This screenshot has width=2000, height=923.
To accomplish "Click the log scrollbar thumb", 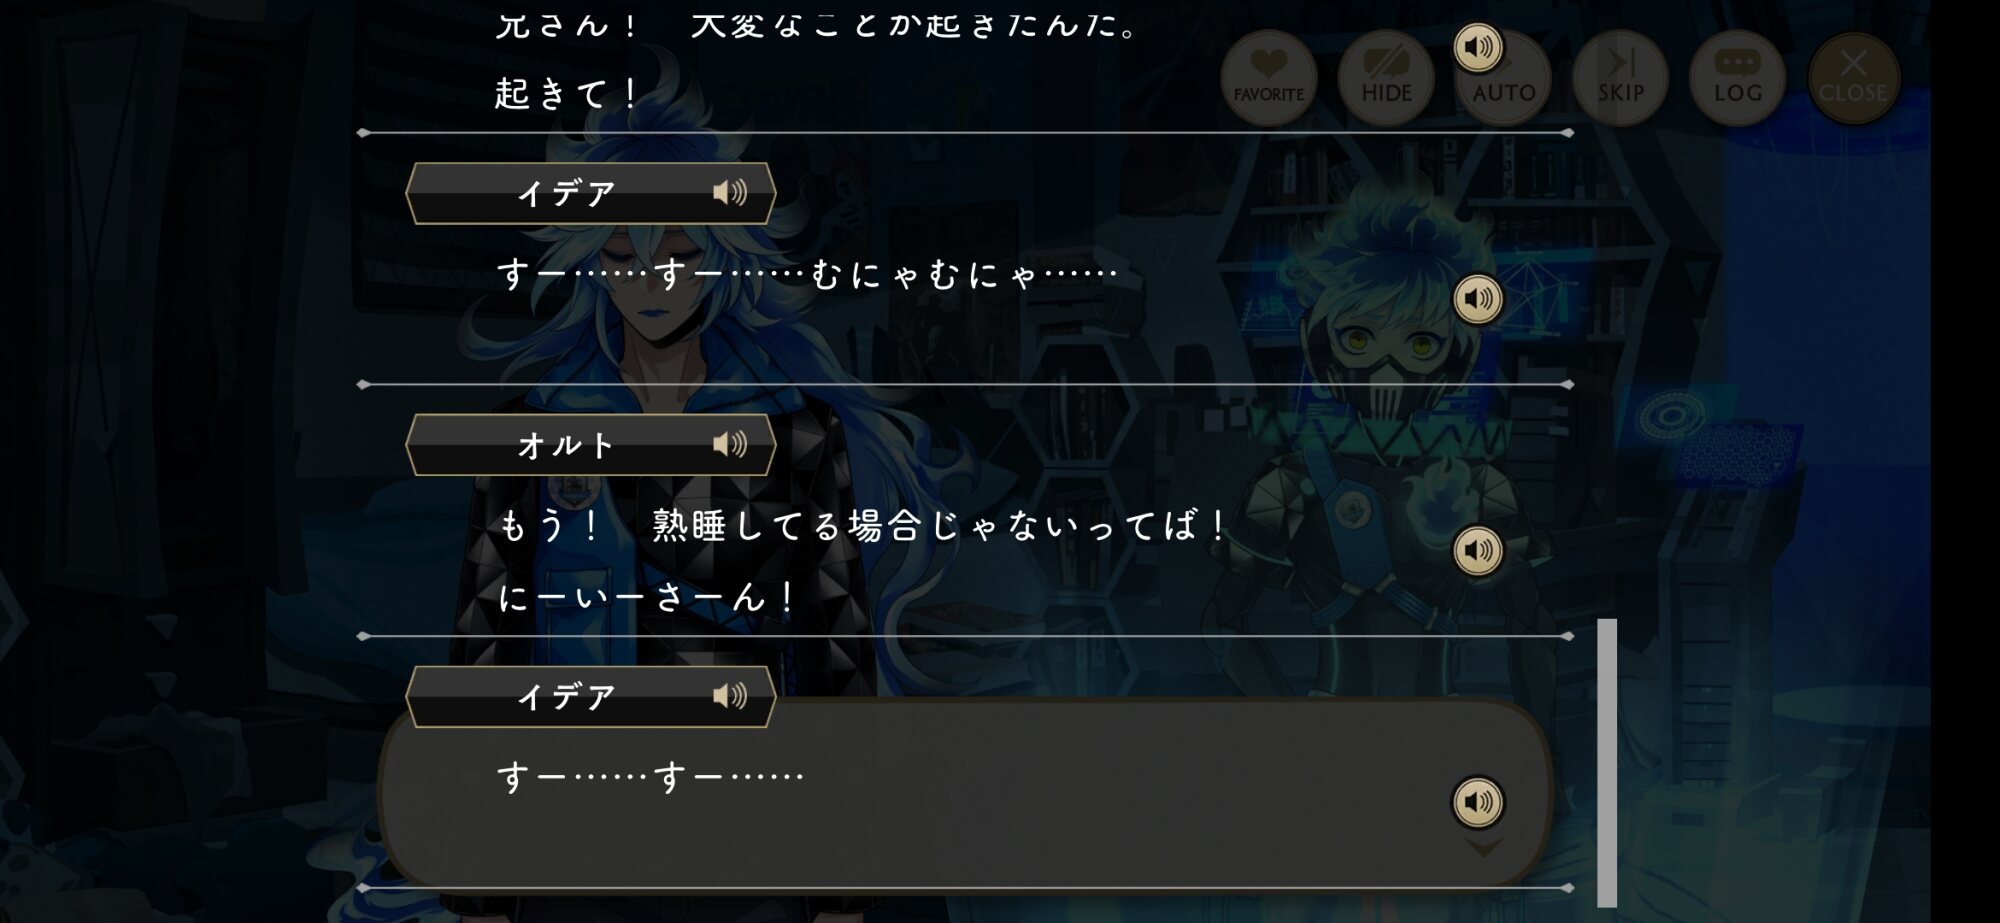I will tap(1607, 762).
